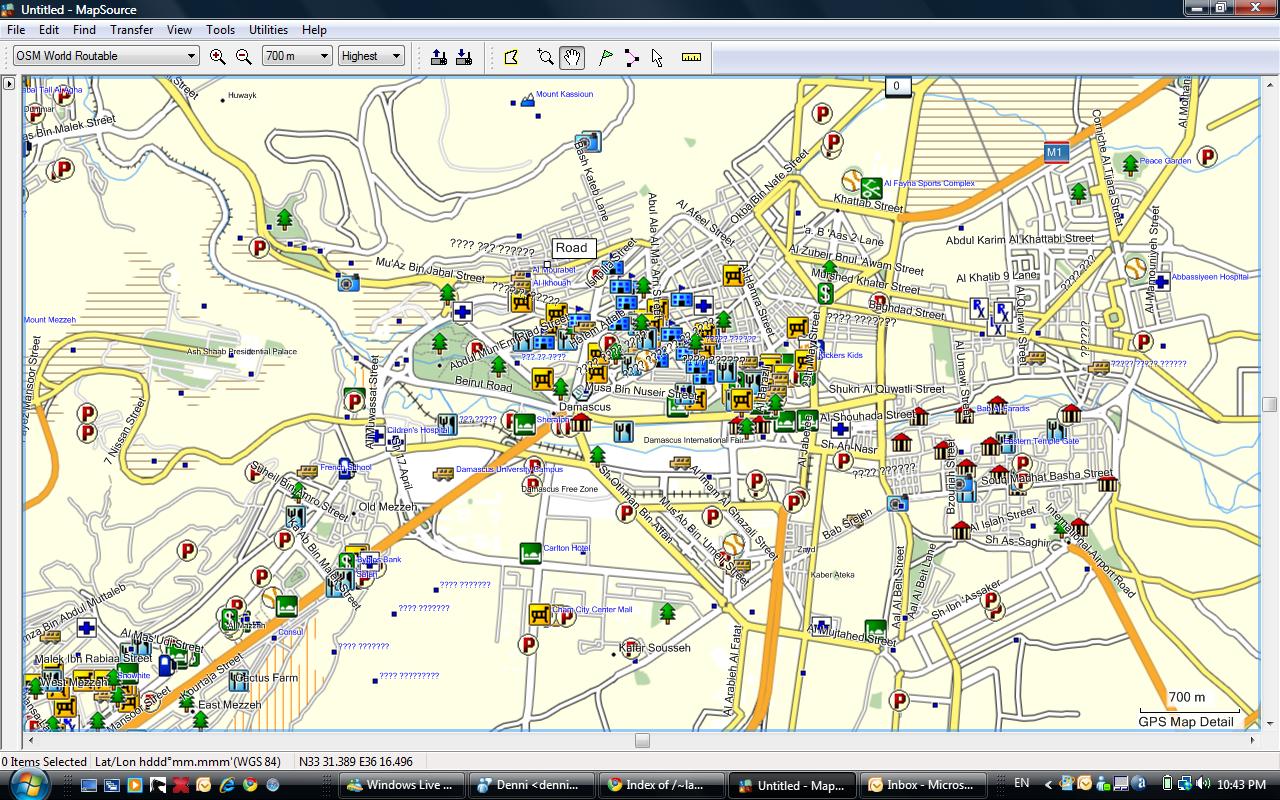Screen dimensions: 1280x800
Task: Open the View menu
Action: [179, 30]
